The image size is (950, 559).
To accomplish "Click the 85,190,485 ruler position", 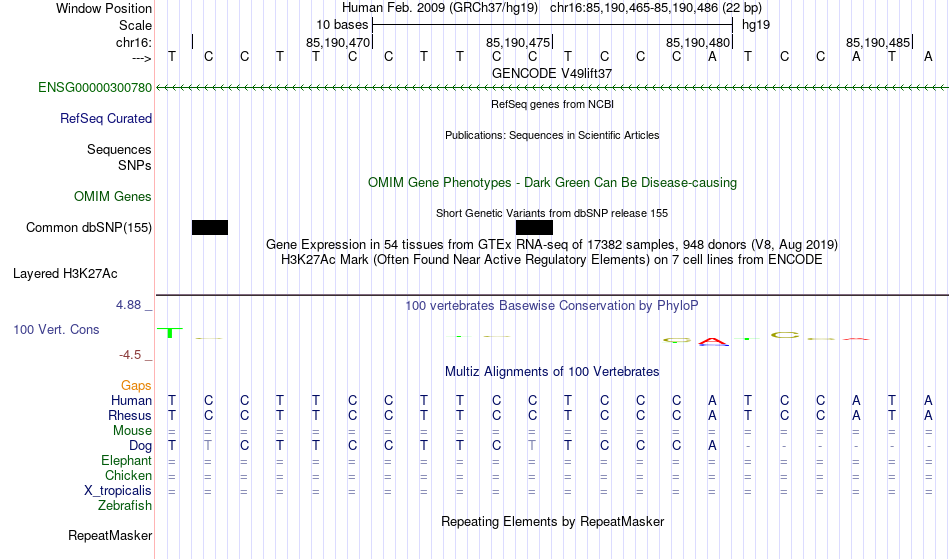I will pos(878,43).
